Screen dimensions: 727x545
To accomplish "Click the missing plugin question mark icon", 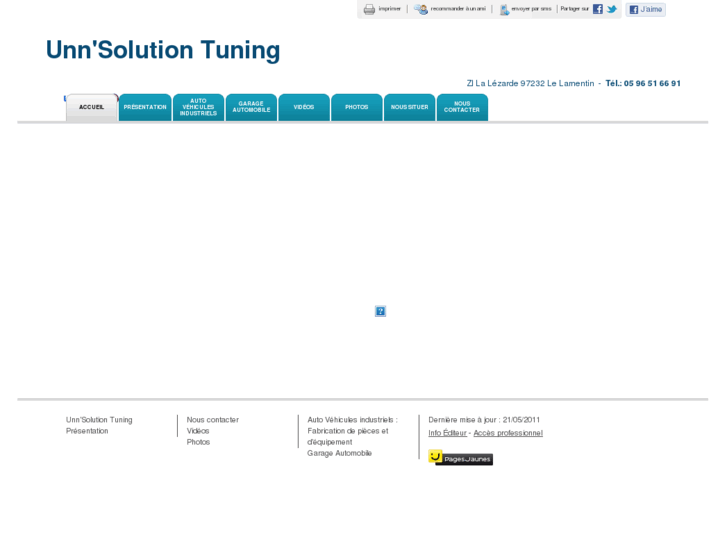I will (x=380, y=311).
